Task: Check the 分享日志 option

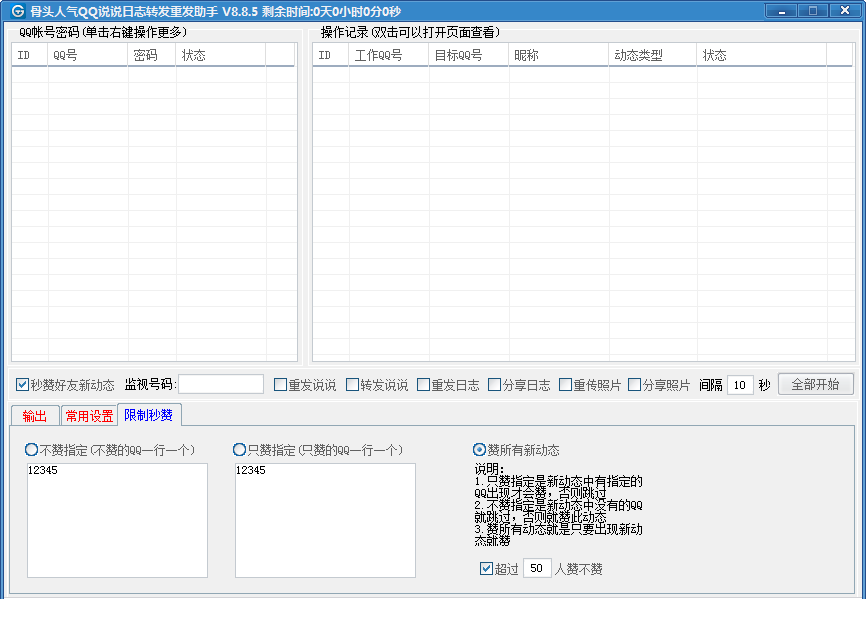Action: point(494,384)
